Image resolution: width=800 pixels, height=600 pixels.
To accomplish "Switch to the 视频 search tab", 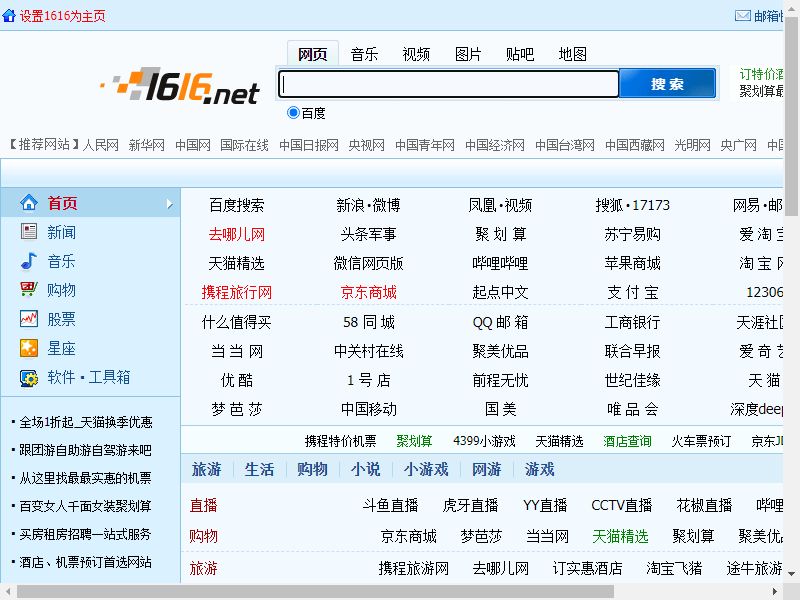I will [416, 54].
